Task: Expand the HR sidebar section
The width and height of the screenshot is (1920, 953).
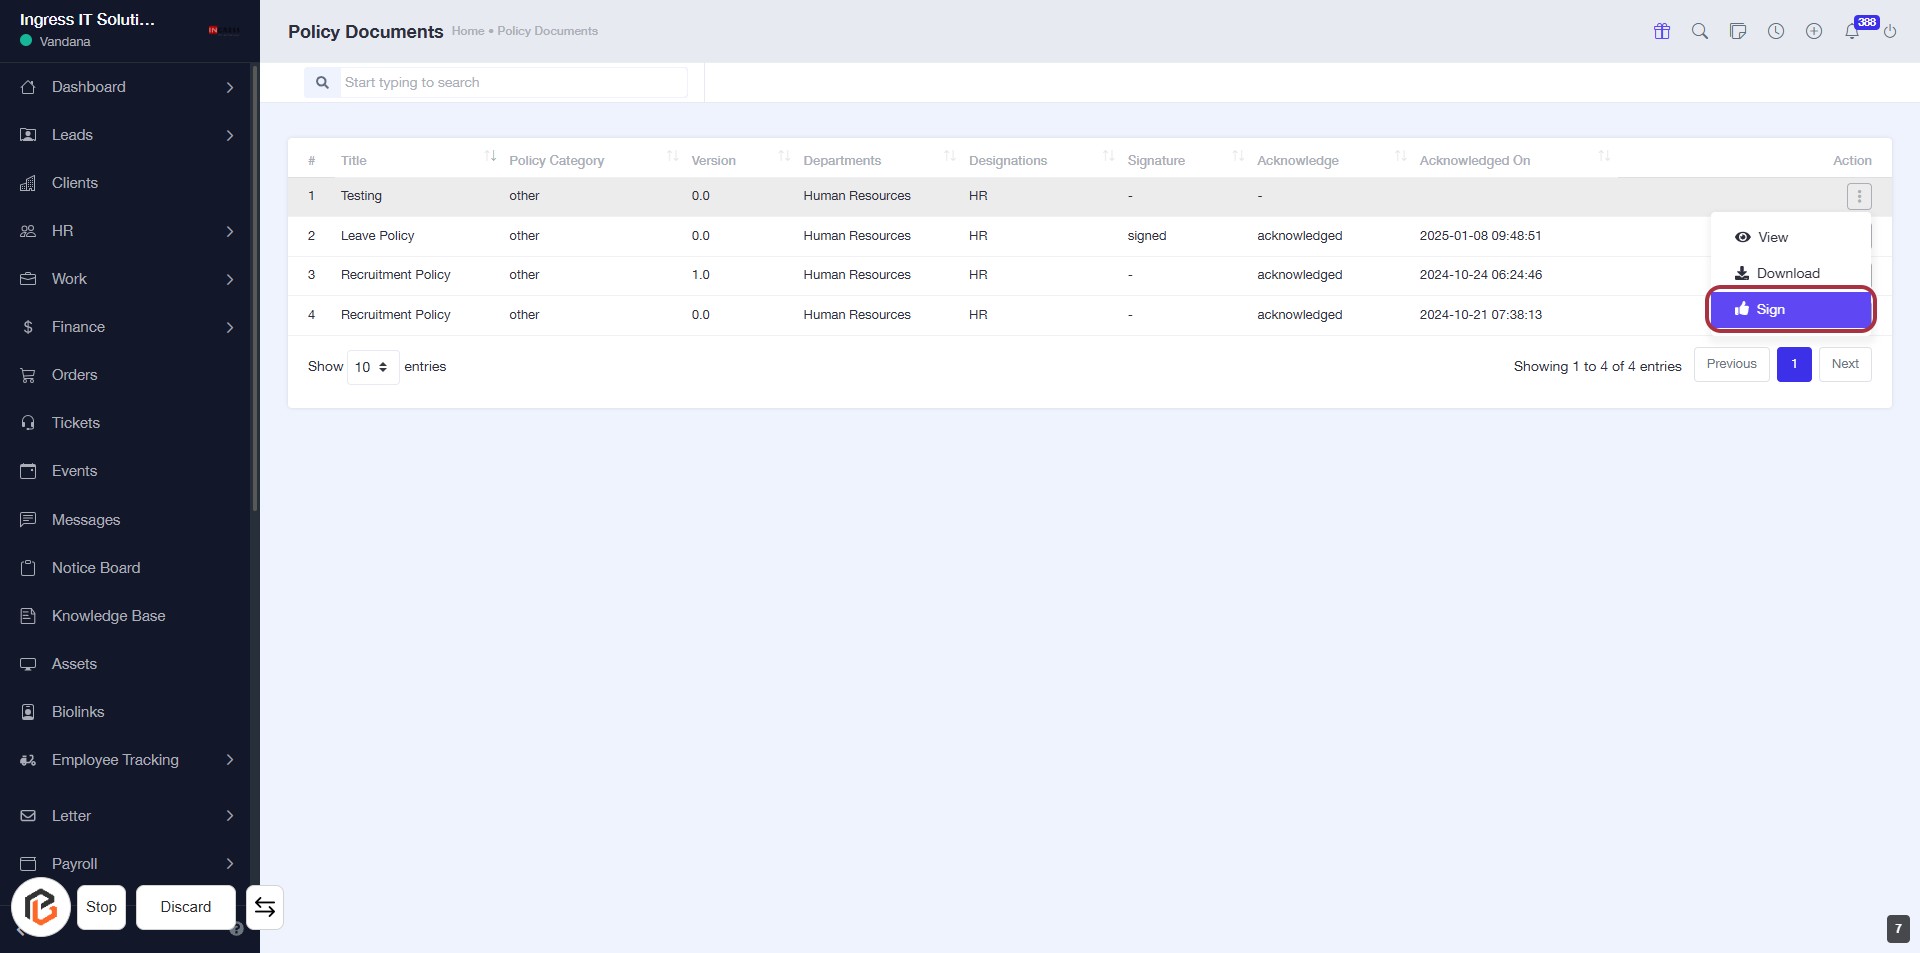Action: 128,231
